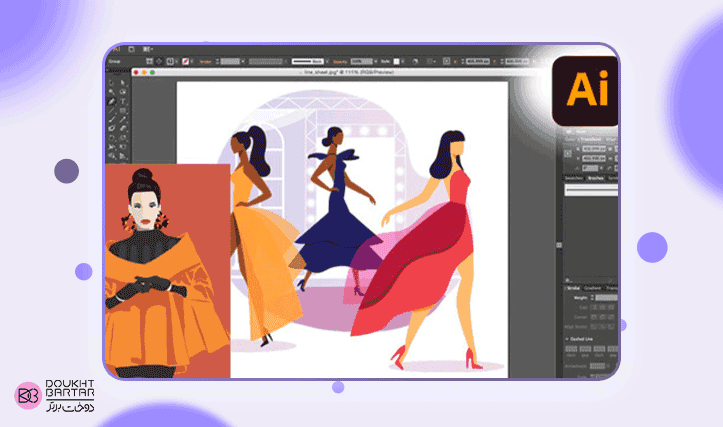Select the Pen tool

111,101
